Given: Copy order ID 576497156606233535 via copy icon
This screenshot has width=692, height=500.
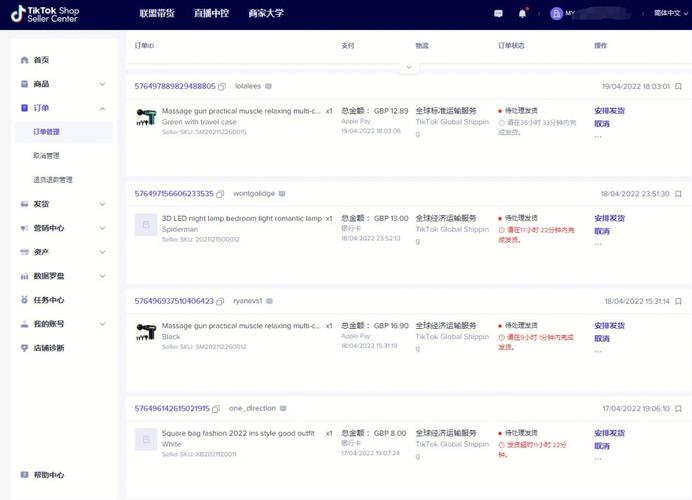Looking at the screenshot, I should 221,194.
